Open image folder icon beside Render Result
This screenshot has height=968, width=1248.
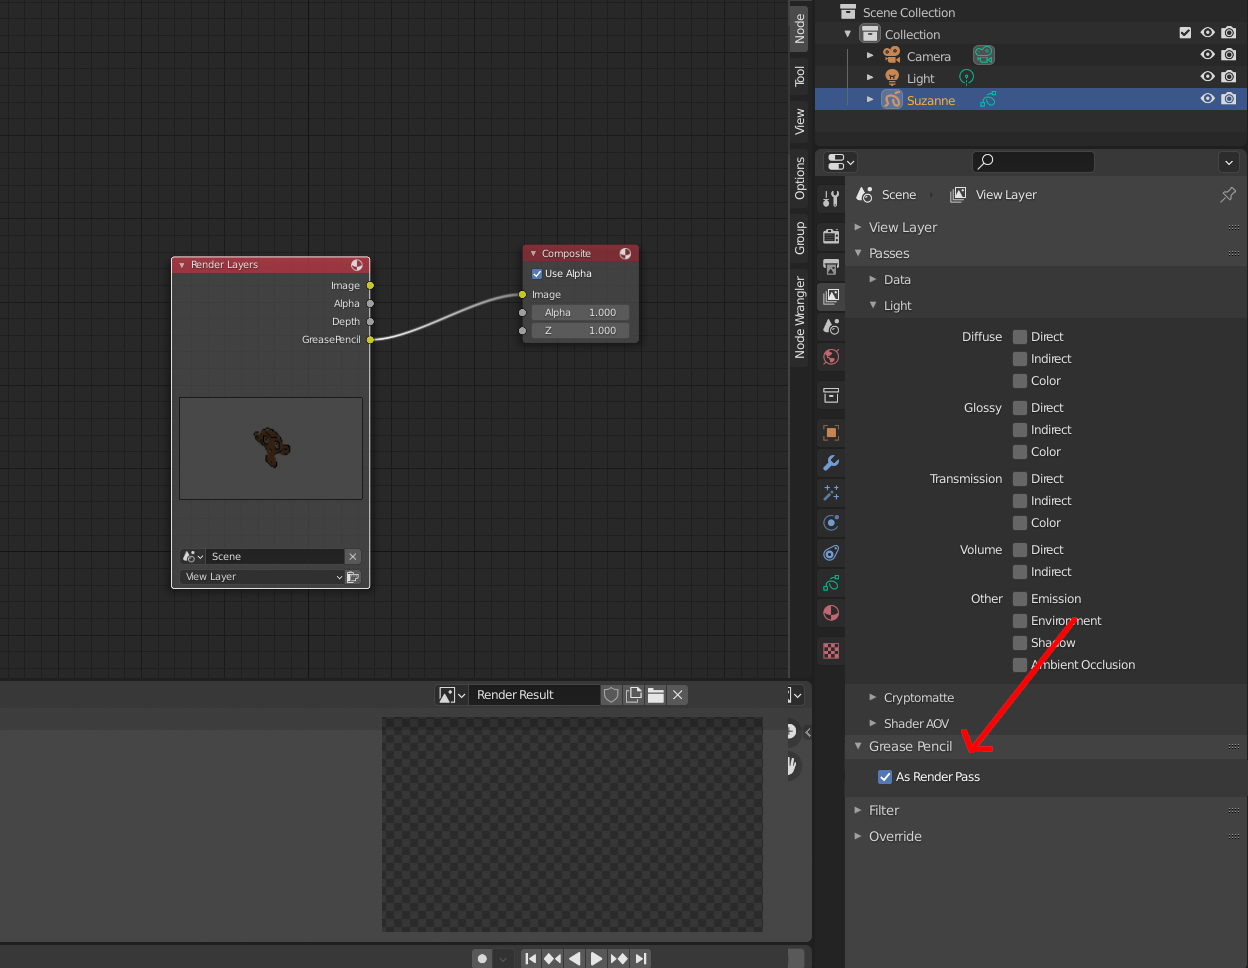656,695
